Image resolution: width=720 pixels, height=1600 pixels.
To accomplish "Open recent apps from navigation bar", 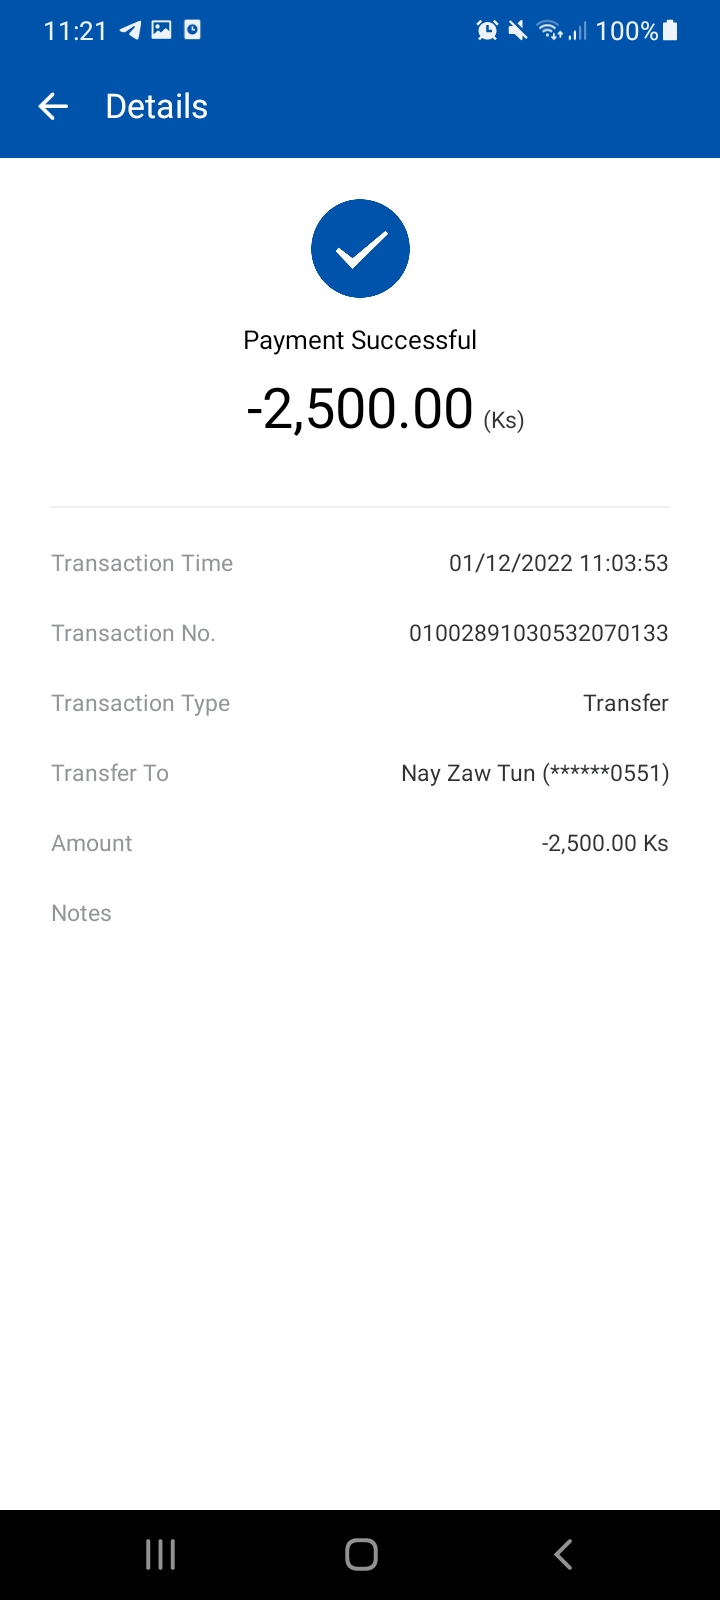I will pos(160,1554).
